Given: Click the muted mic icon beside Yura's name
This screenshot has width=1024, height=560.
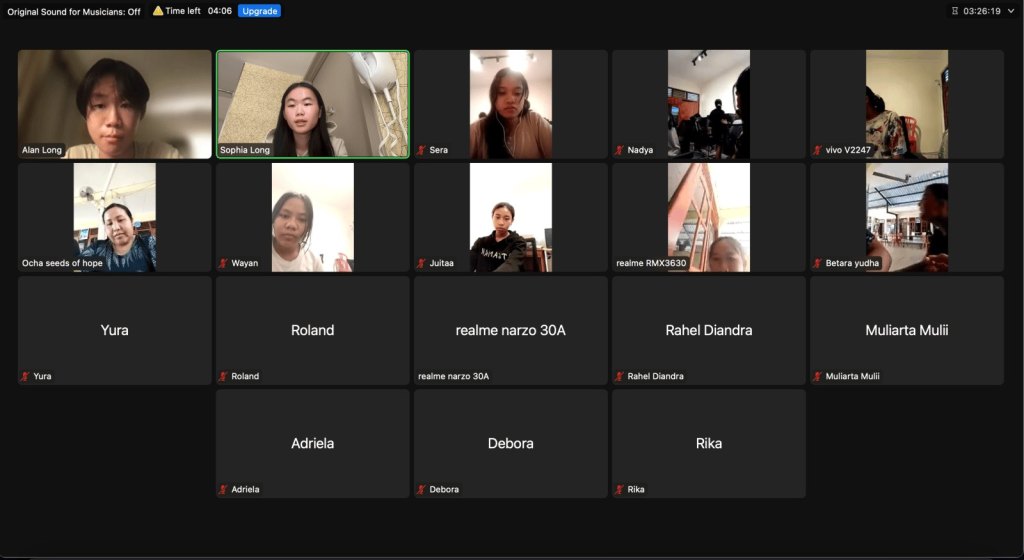Looking at the screenshot, I should (26, 376).
